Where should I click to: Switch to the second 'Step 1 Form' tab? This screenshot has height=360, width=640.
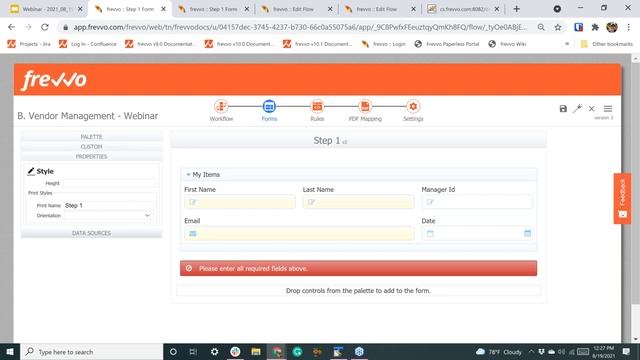point(214,9)
